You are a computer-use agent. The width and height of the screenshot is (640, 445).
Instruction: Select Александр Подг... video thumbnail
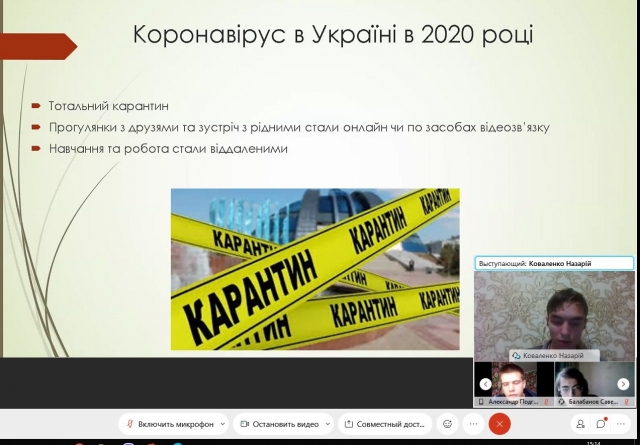click(514, 384)
